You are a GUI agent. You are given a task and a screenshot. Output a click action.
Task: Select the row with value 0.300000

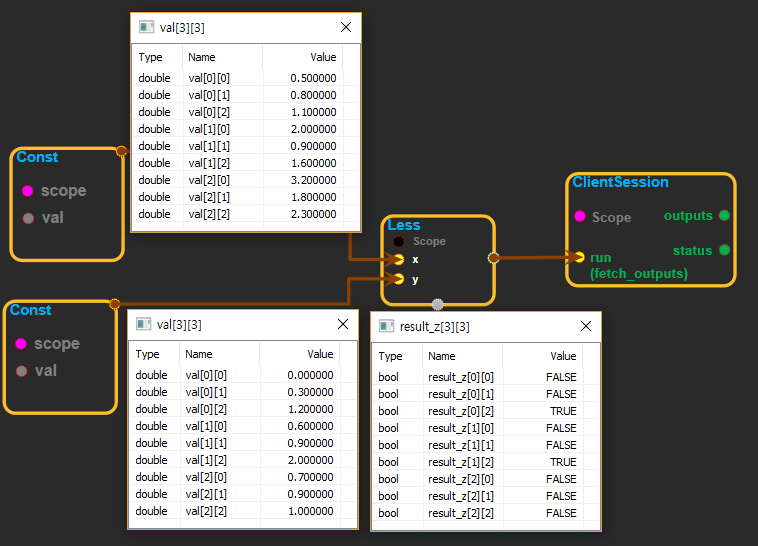(243, 392)
